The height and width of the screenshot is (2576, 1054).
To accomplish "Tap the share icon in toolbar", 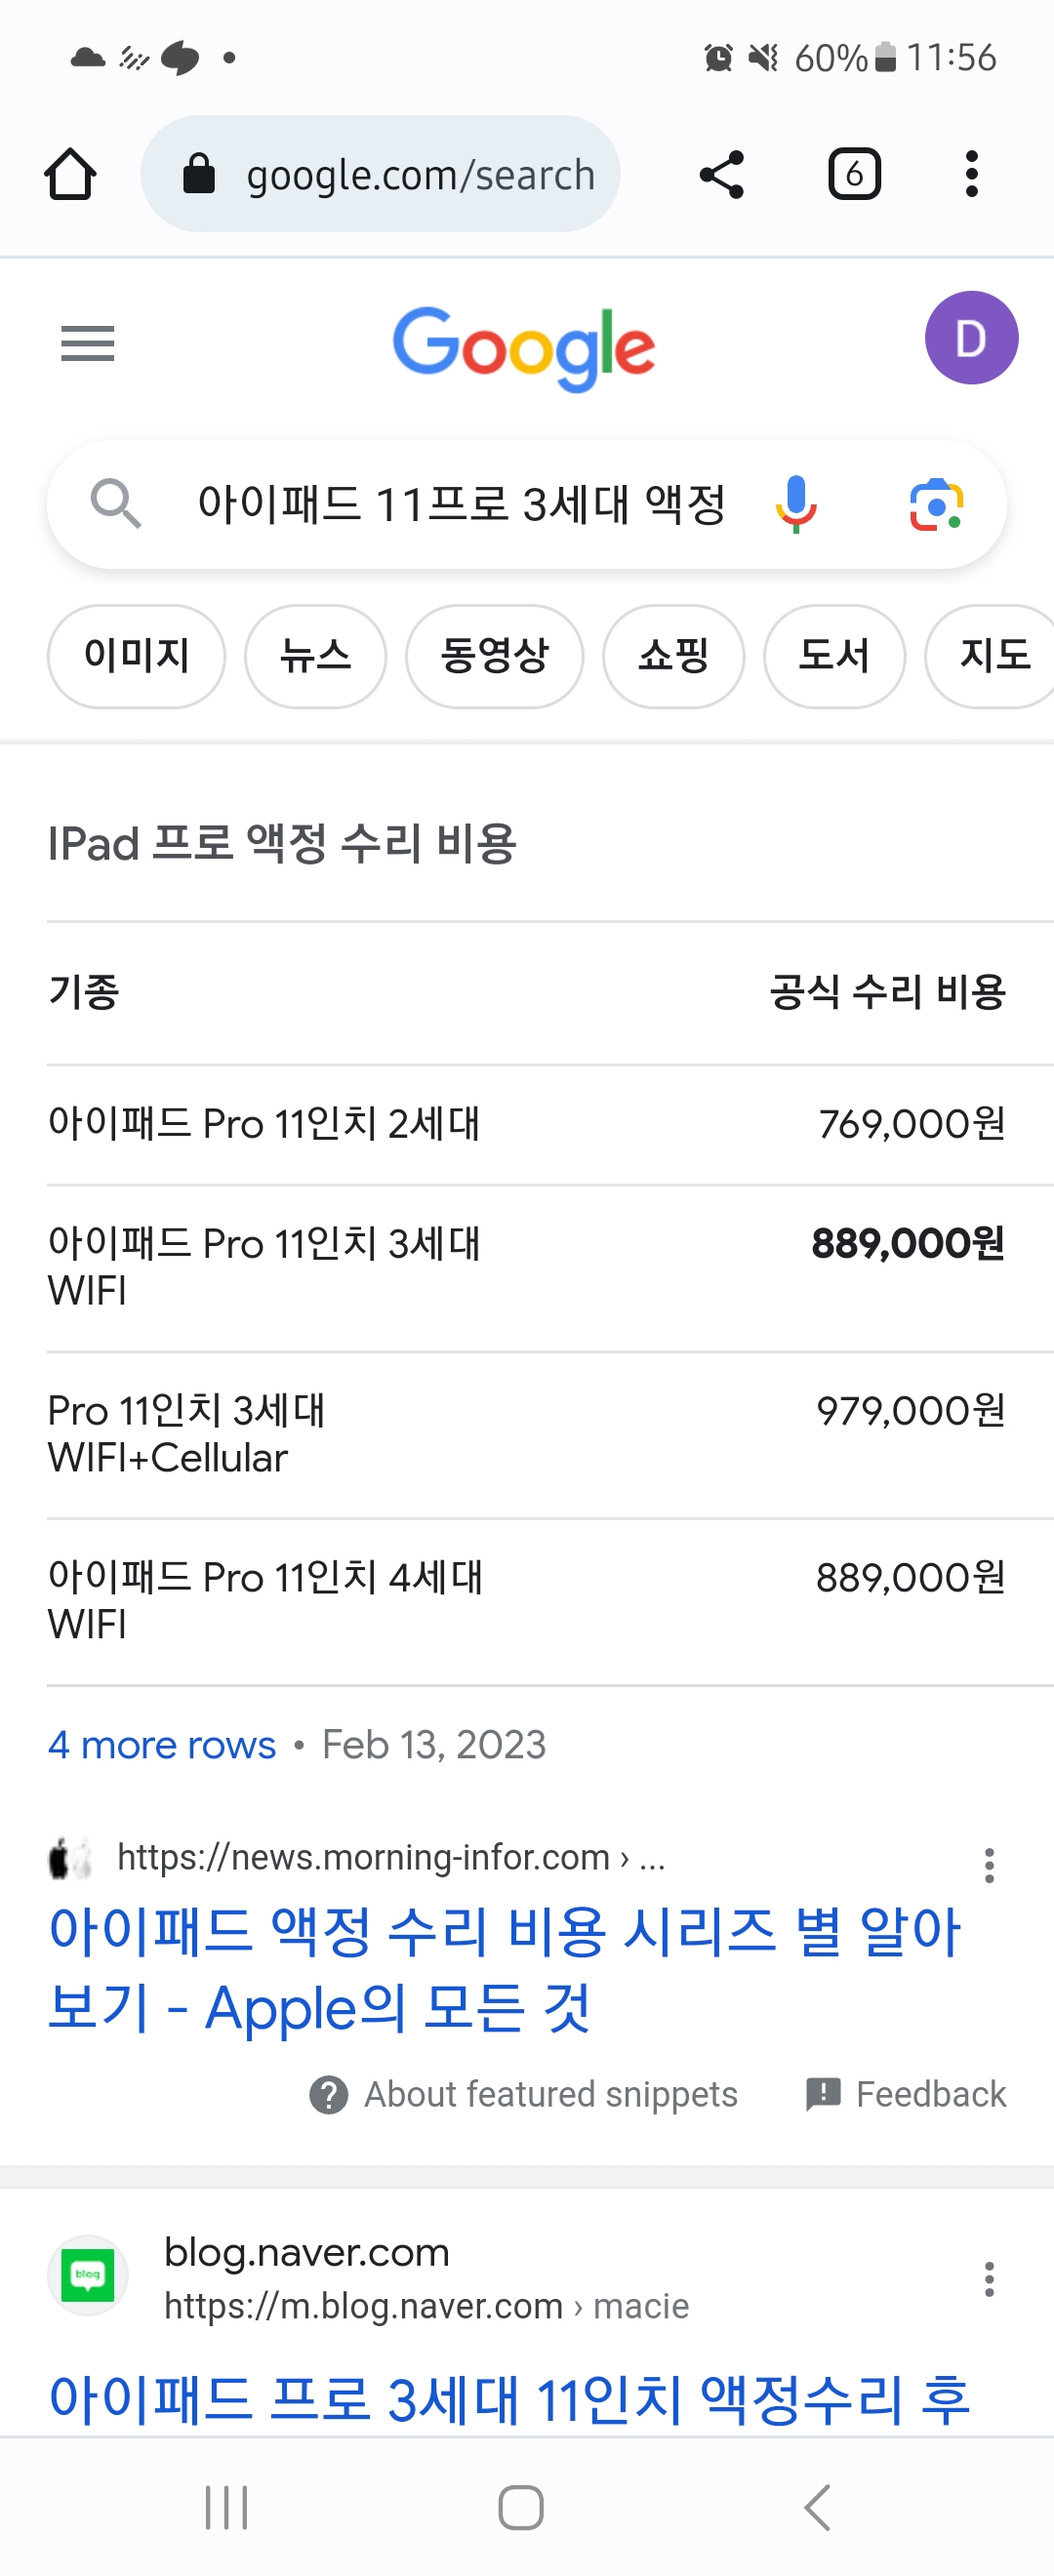I will click(x=721, y=174).
